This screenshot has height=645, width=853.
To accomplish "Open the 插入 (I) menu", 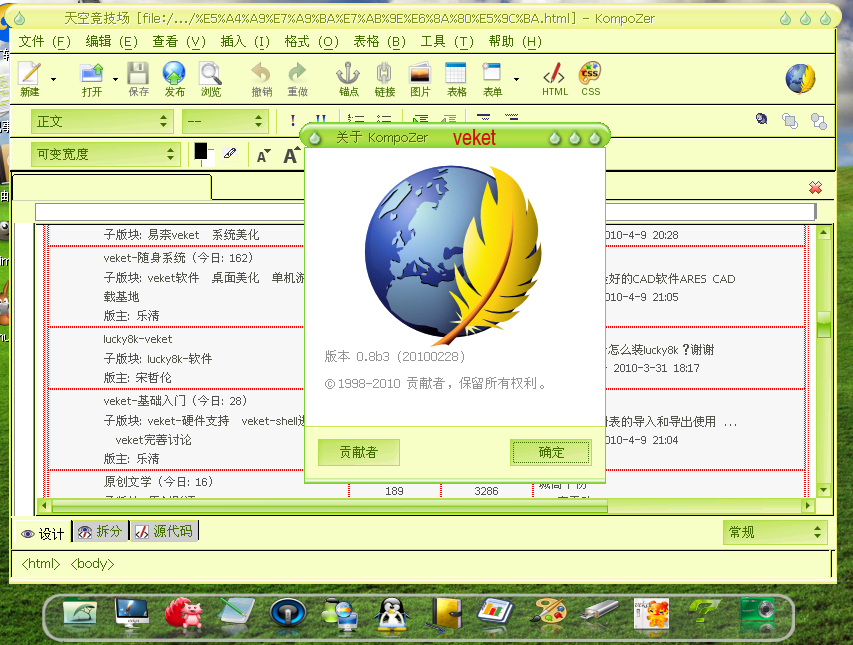I will click(x=245, y=41).
